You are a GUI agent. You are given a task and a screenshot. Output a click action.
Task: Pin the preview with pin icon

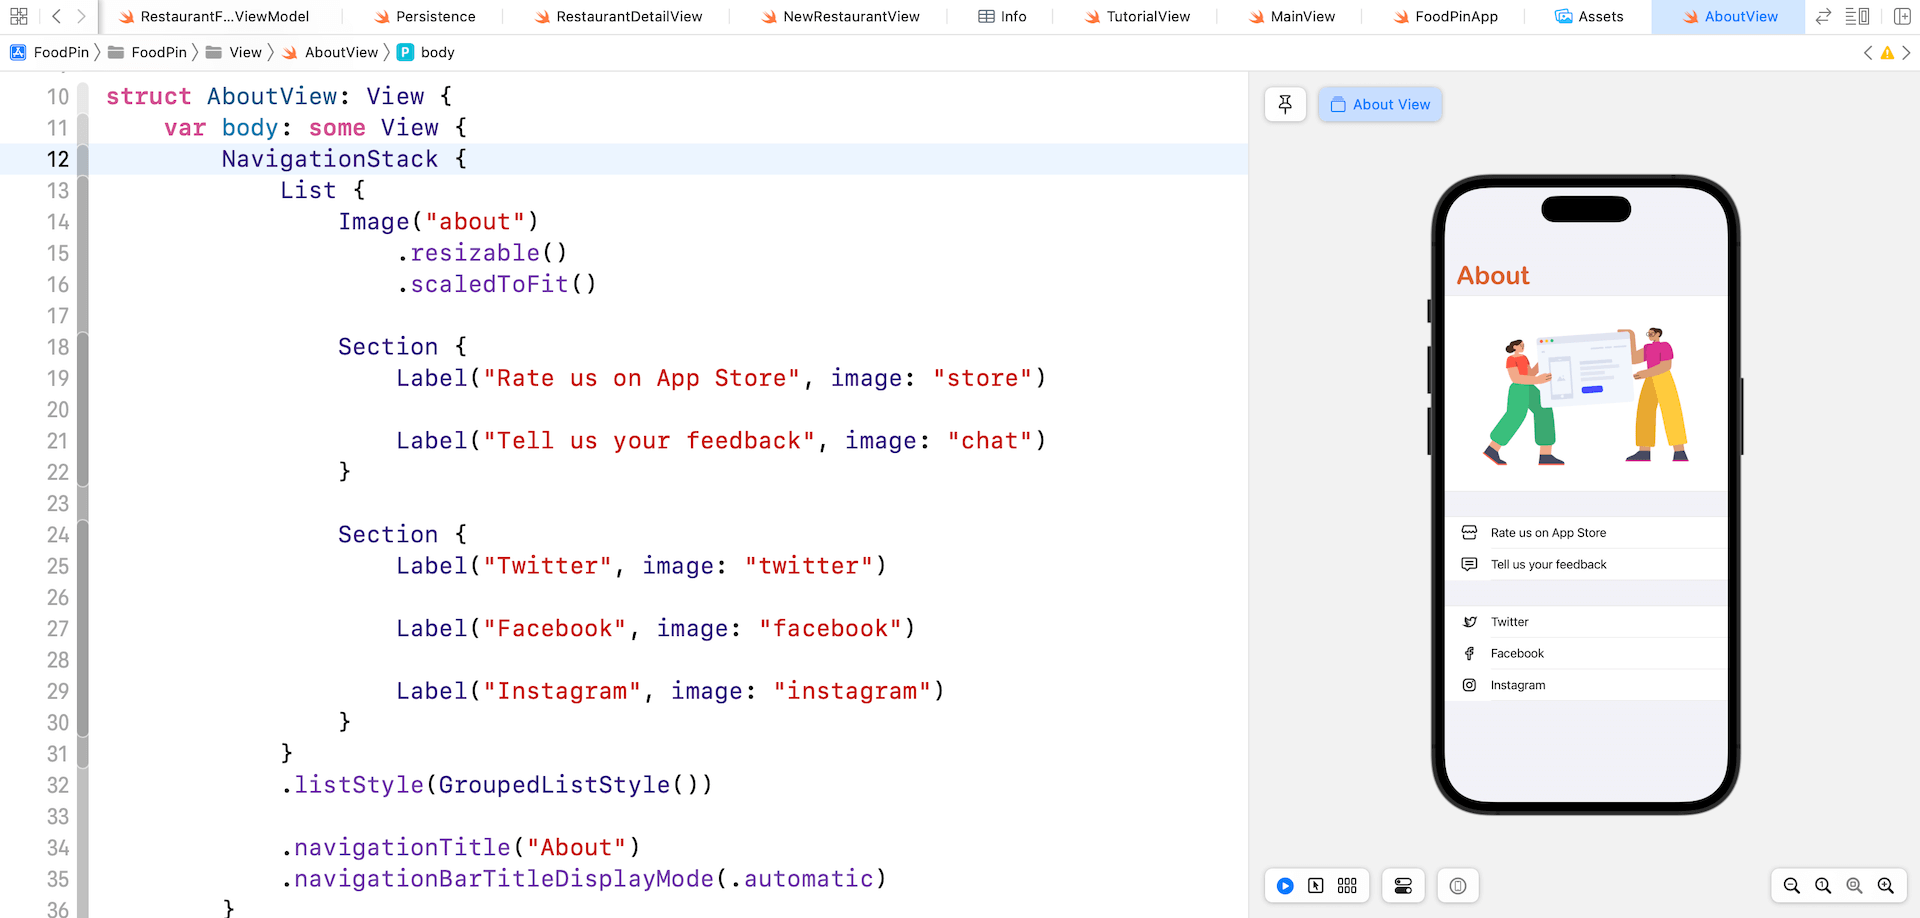[1285, 104]
